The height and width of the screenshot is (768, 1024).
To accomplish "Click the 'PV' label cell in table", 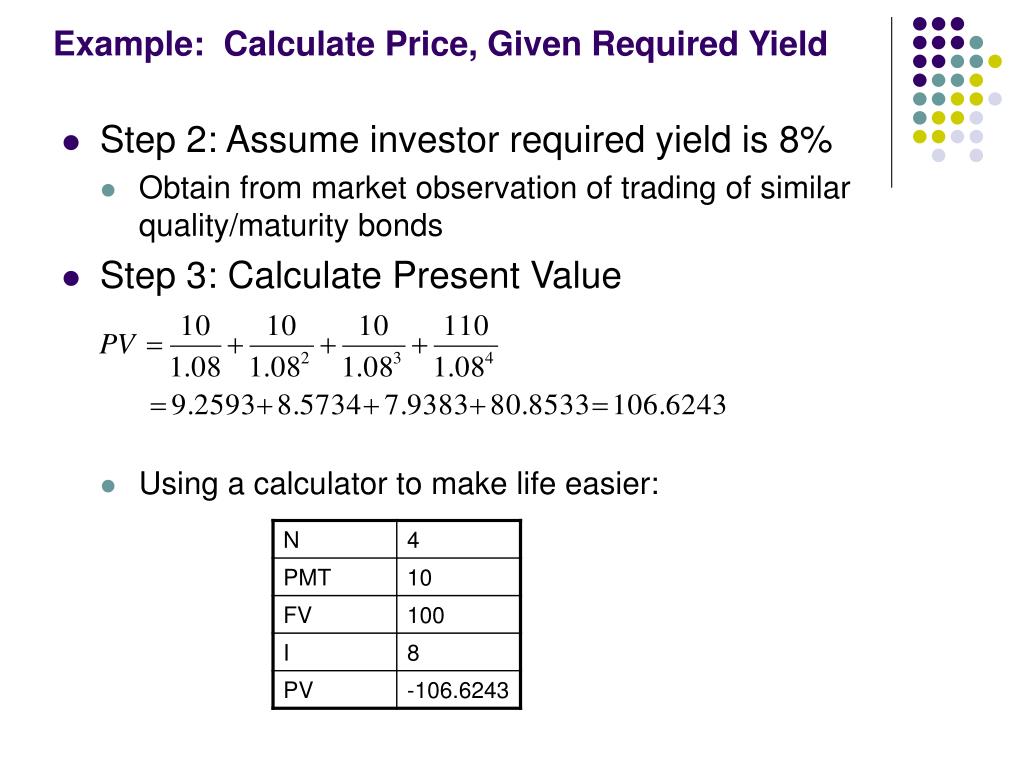I will click(x=334, y=689).
